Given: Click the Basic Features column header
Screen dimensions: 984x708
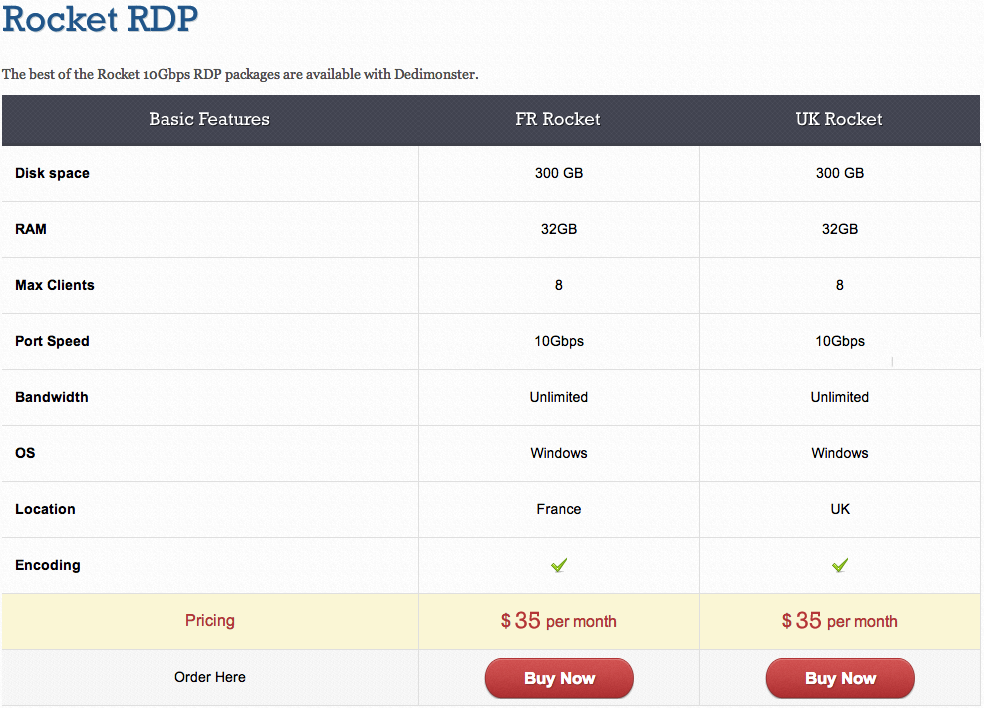Looking at the screenshot, I should point(210,119).
